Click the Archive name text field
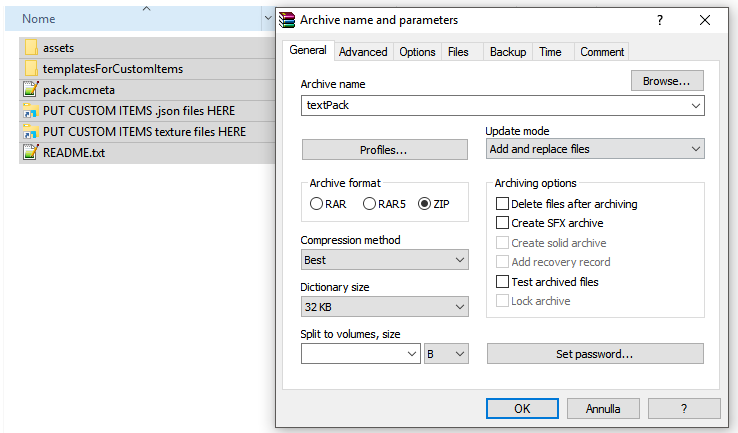The width and height of the screenshot is (738, 433). [495, 105]
